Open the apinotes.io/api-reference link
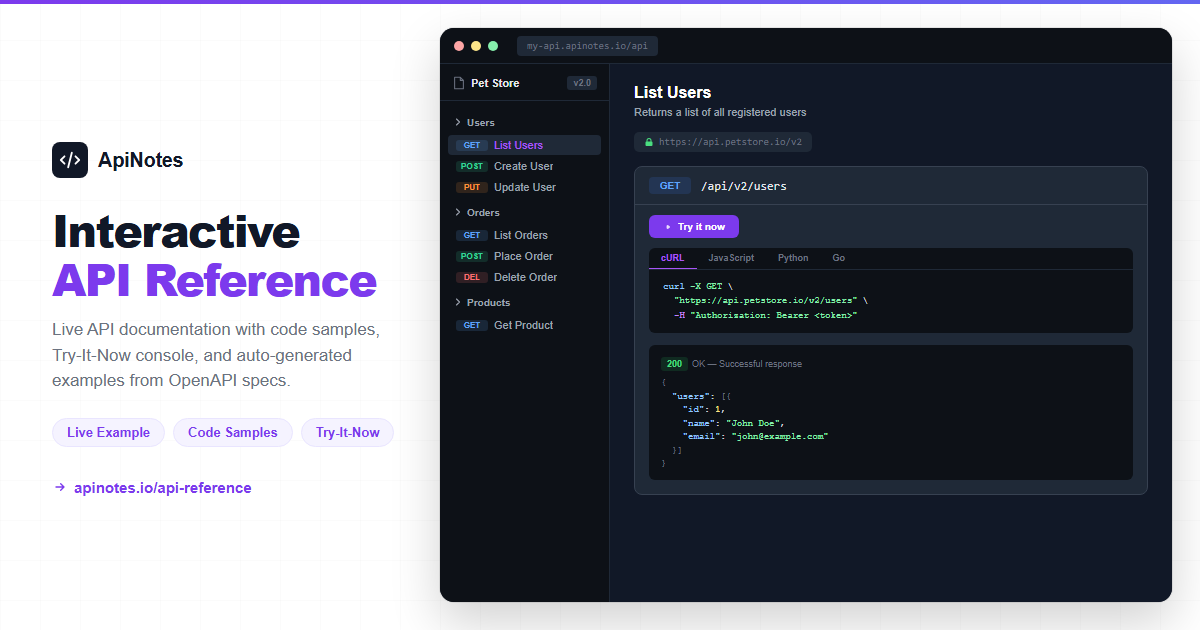The height and width of the screenshot is (630, 1200). [162, 488]
